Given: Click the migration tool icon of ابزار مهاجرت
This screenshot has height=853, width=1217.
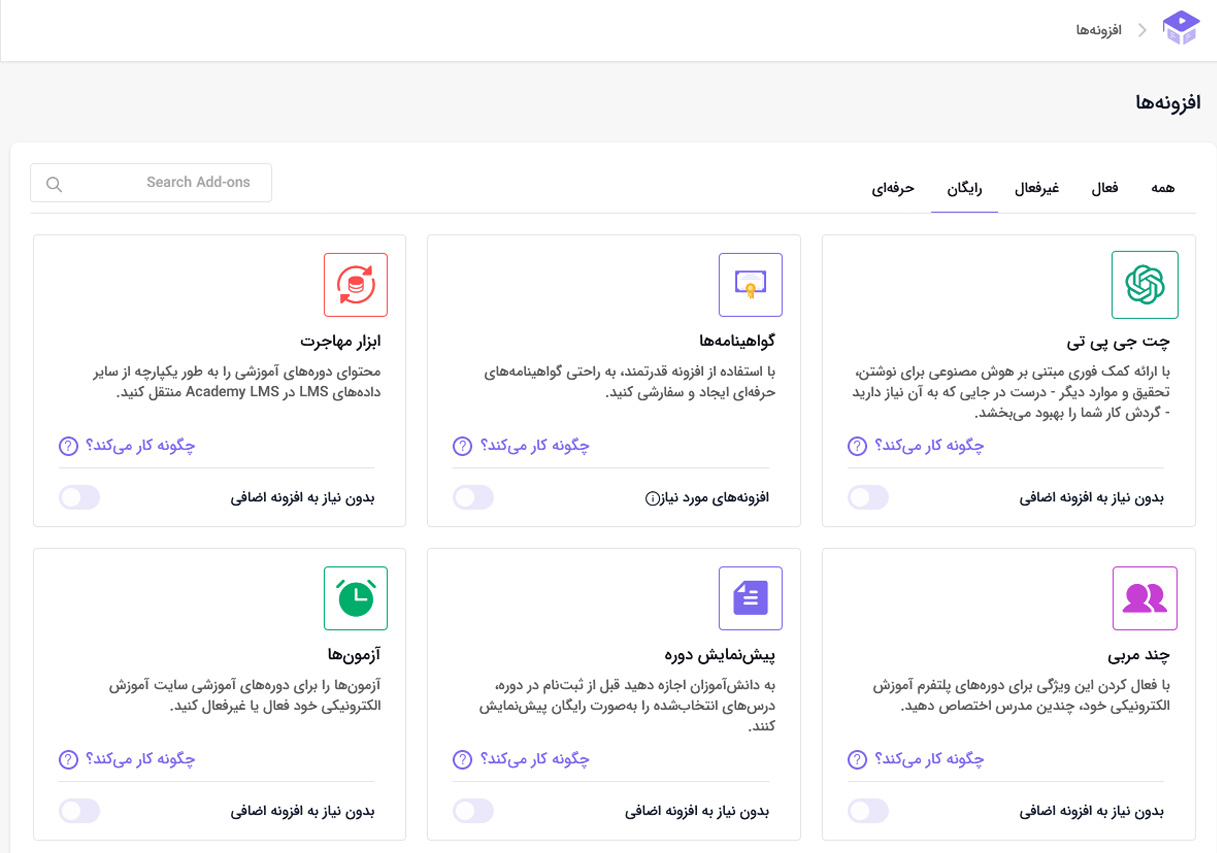Looking at the screenshot, I should 356,285.
